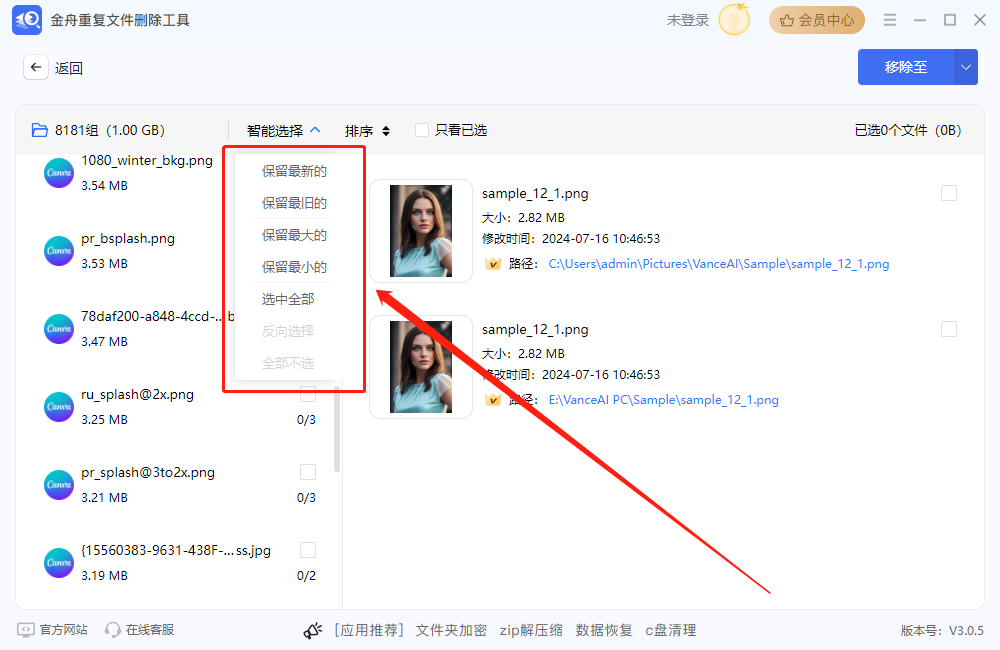The image size is (1000, 650).
Task: Select 保留最新的 in the smart selection menu
Action: (x=296, y=171)
